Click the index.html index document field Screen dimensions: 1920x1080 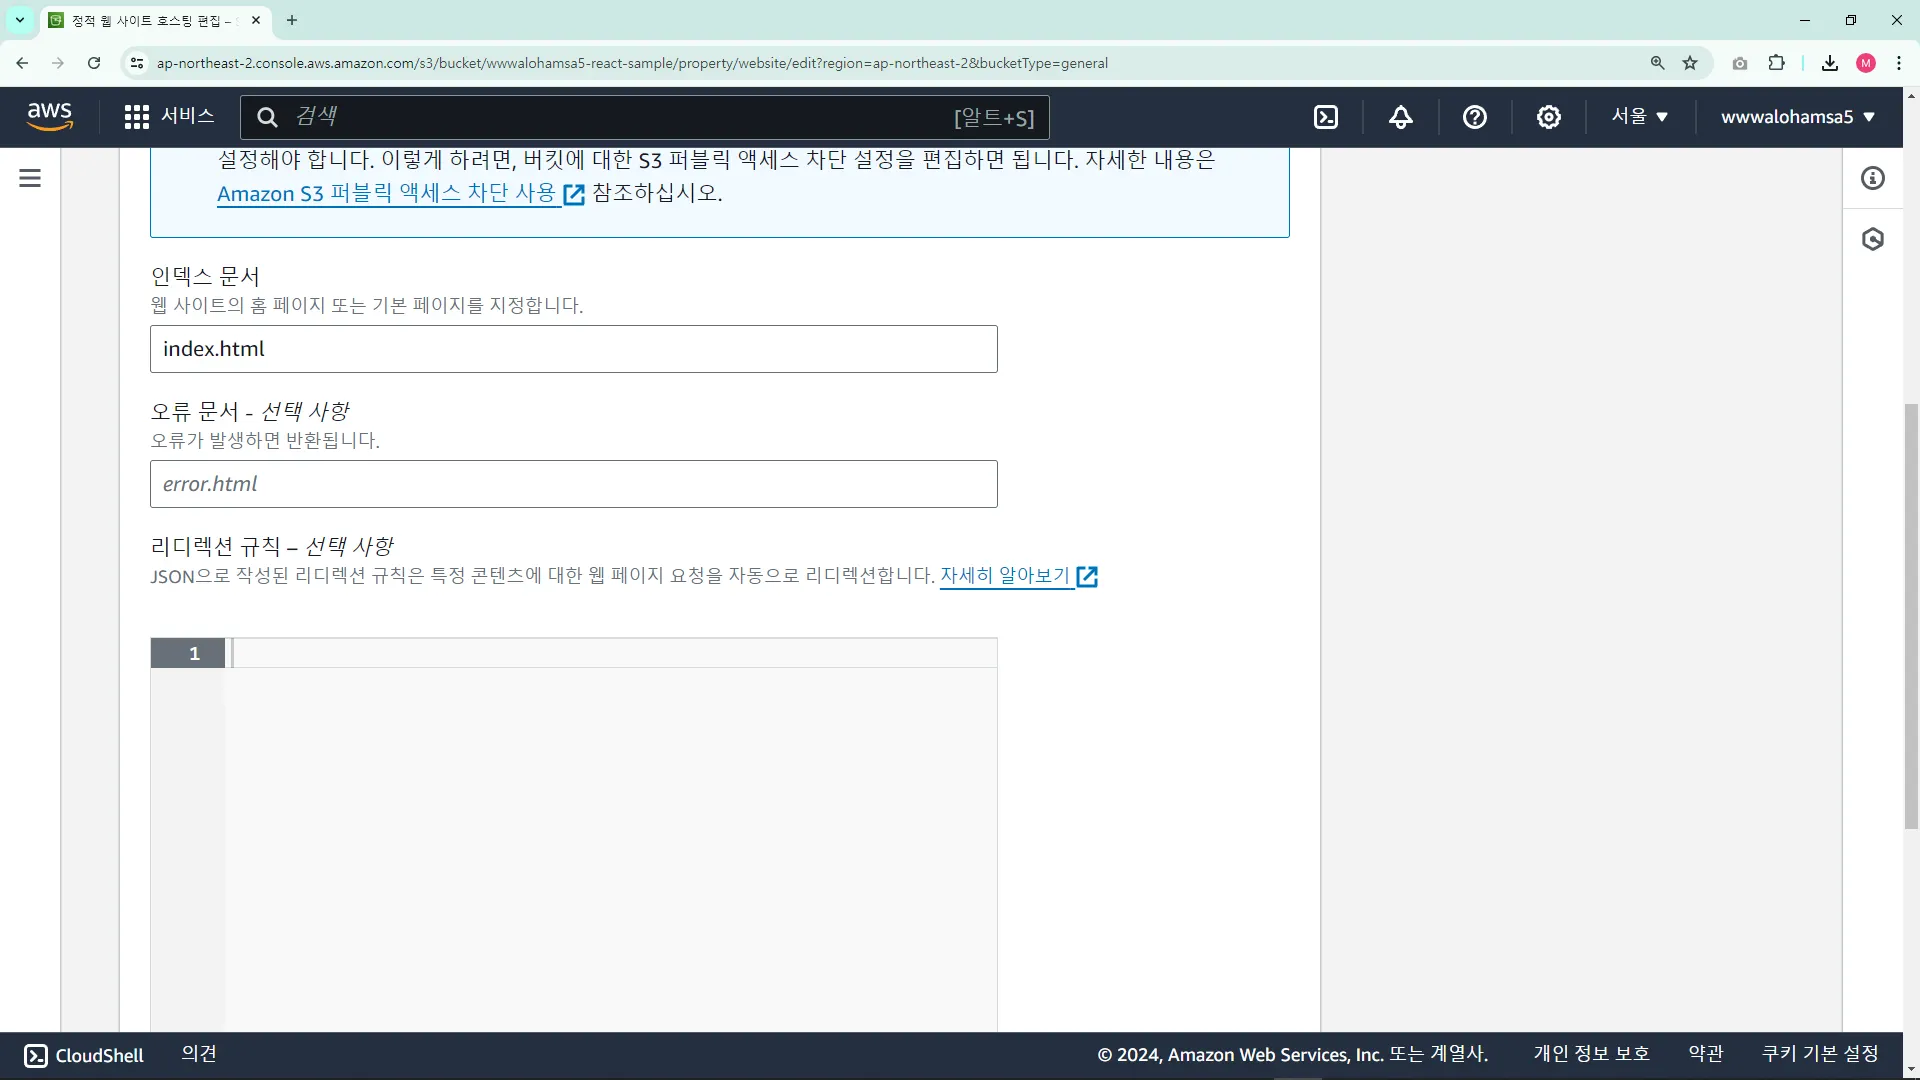[573, 349]
